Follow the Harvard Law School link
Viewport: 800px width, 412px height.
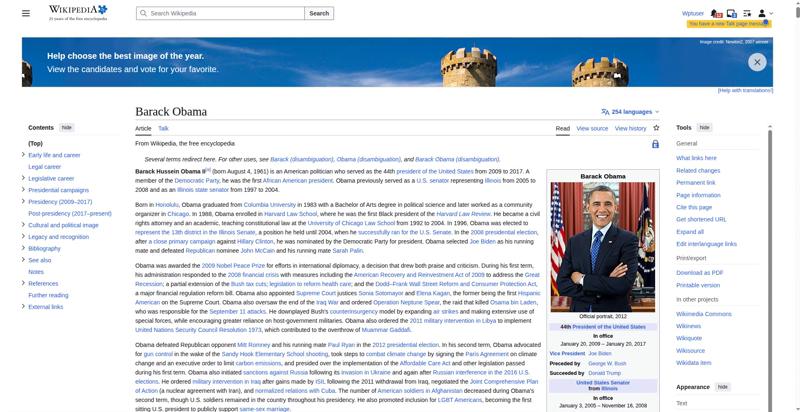290,214
